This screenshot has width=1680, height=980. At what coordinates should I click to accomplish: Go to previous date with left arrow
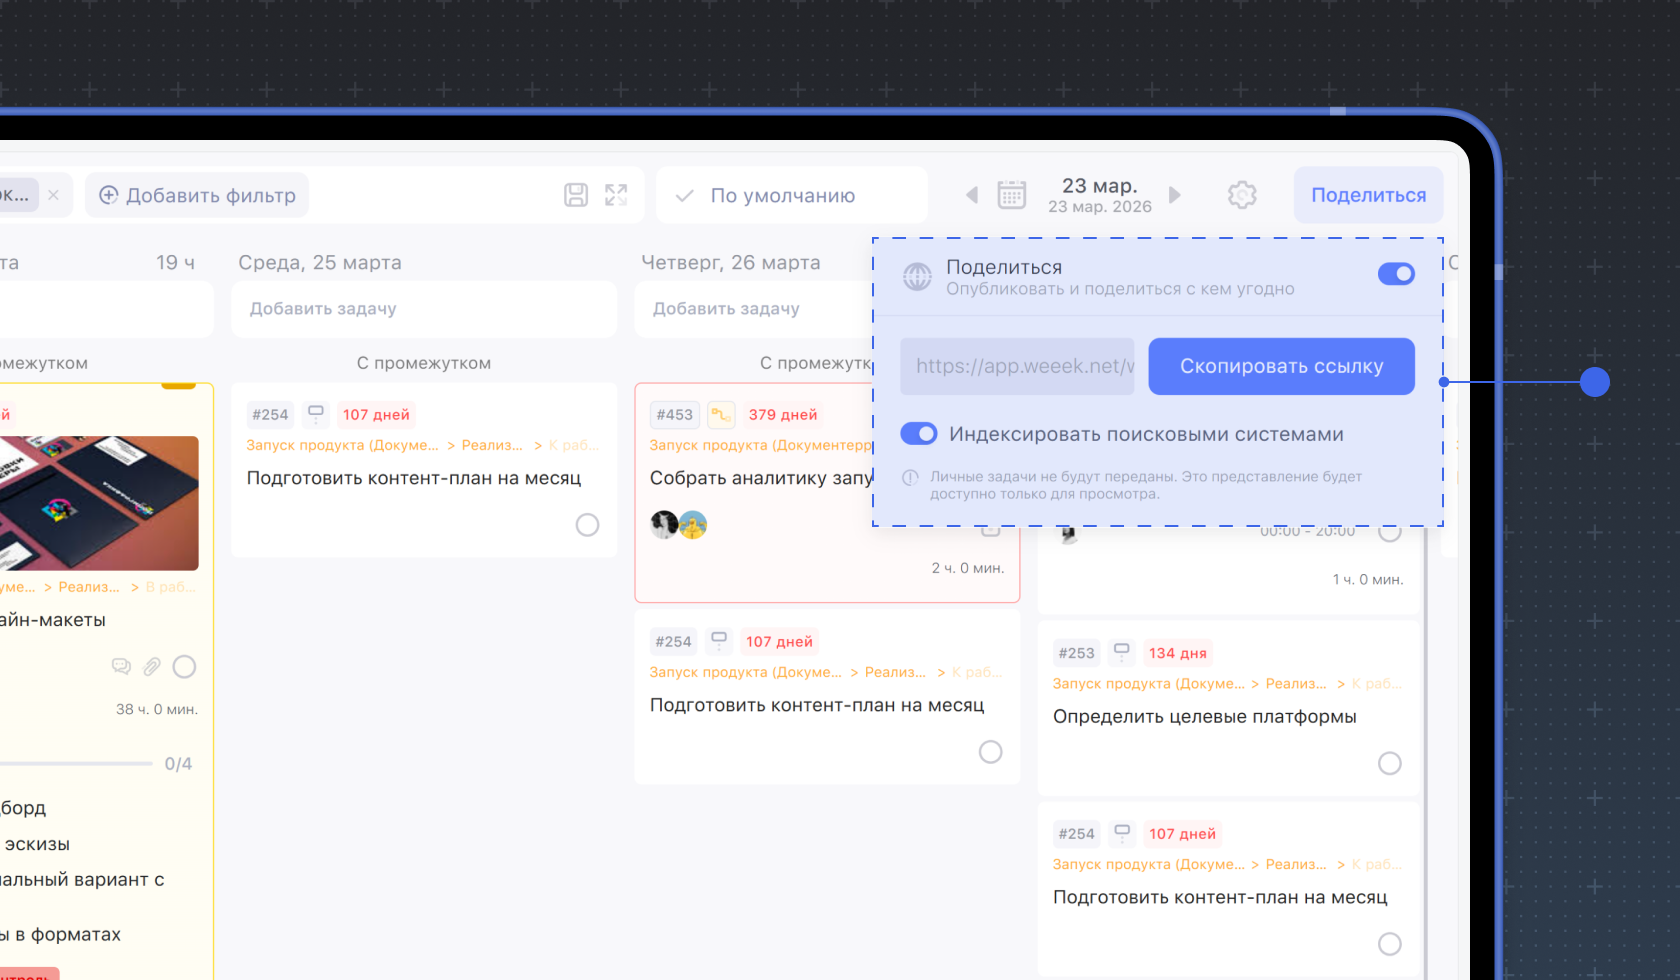pyautogui.click(x=971, y=195)
